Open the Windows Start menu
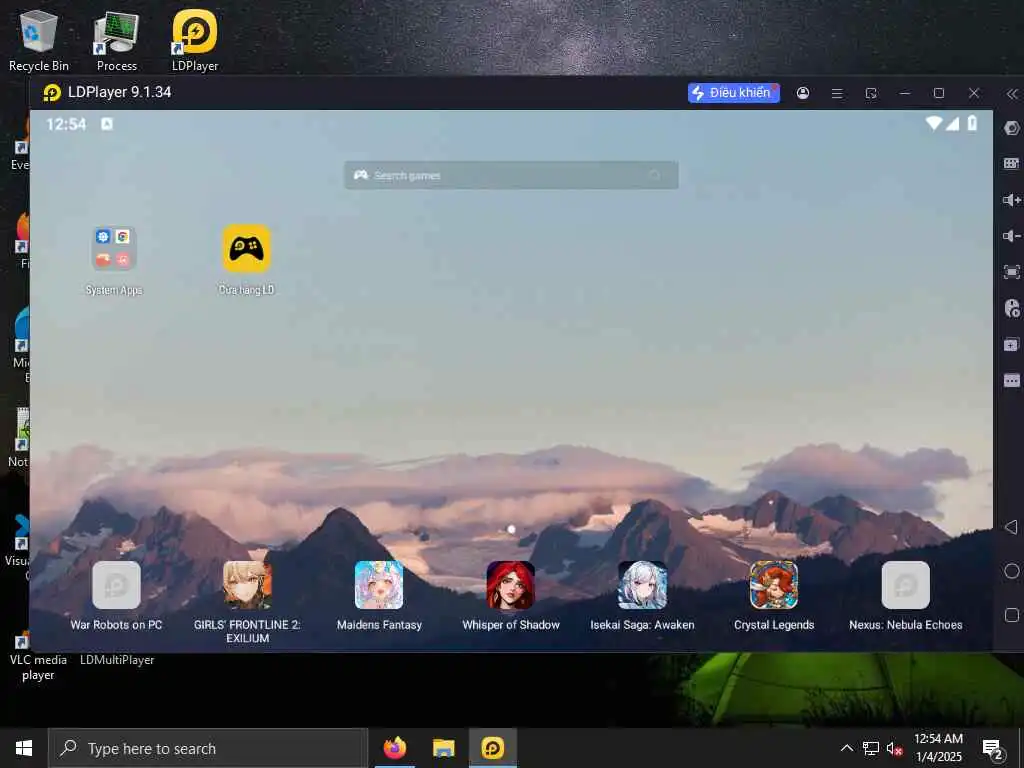Image resolution: width=1024 pixels, height=768 pixels. coord(24,748)
